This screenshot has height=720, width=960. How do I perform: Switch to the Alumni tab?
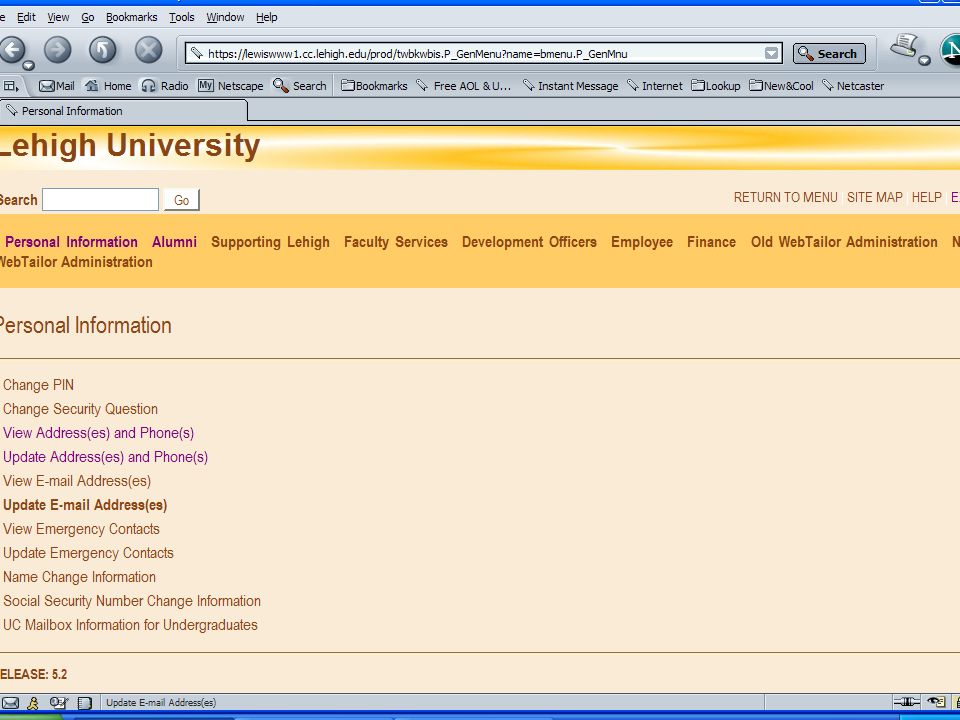tap(174, 242)
